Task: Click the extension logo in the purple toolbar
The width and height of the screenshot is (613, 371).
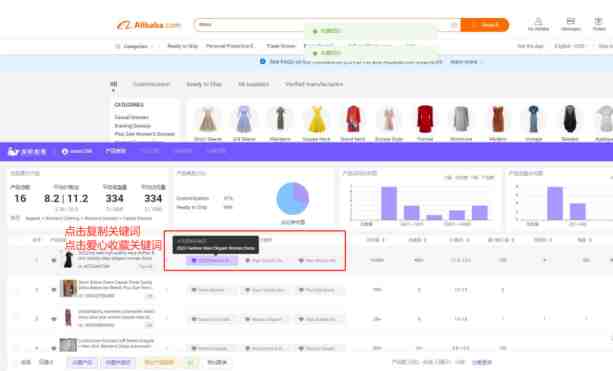Action: point(27,151)
